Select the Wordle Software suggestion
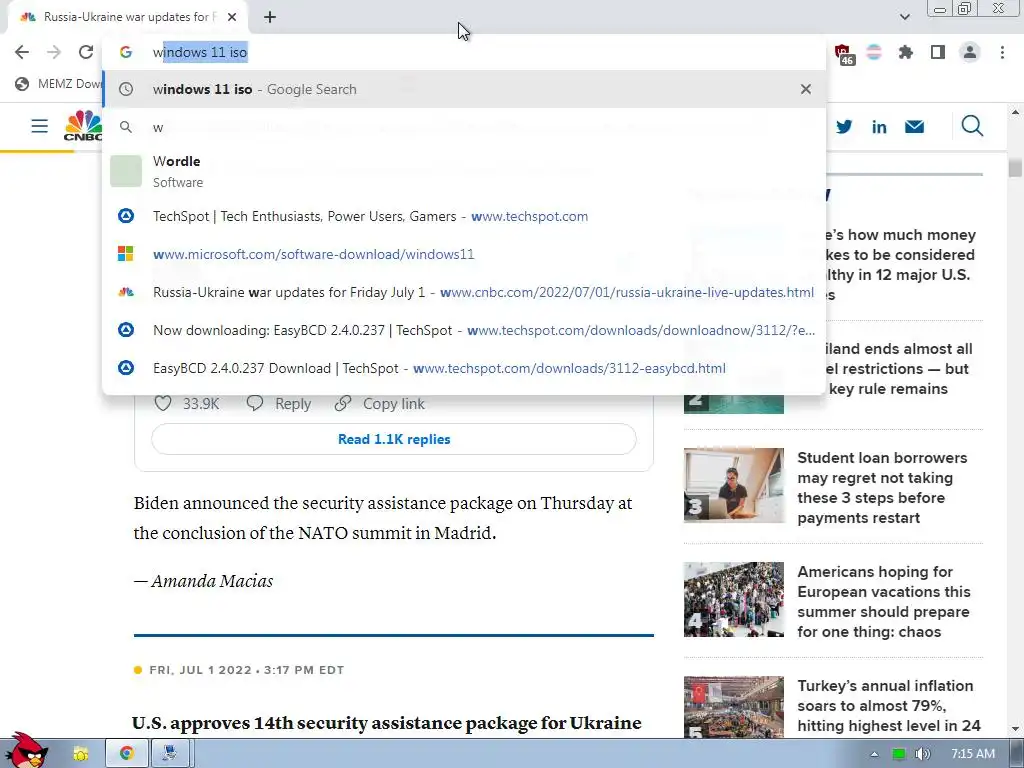The image size is (1024, 768). pyautogui.click(x=464, y=171)
